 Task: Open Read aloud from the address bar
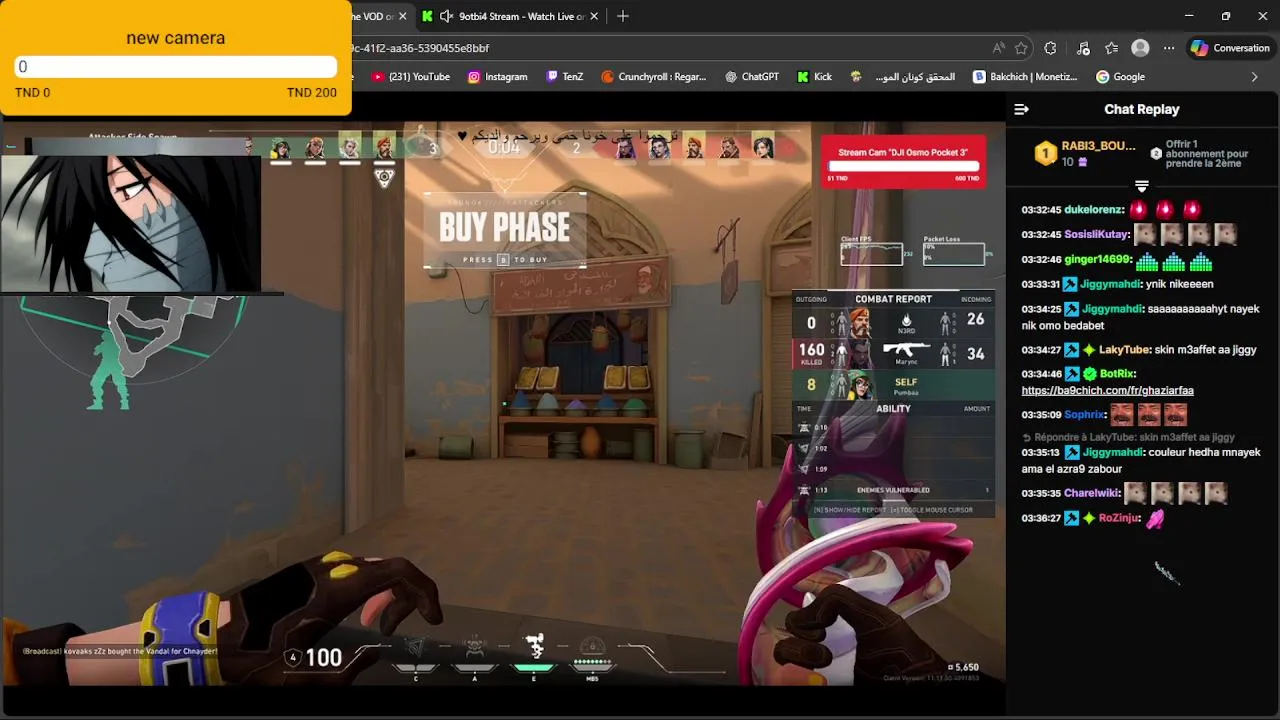pyautogui.click(x=998, y=48)
